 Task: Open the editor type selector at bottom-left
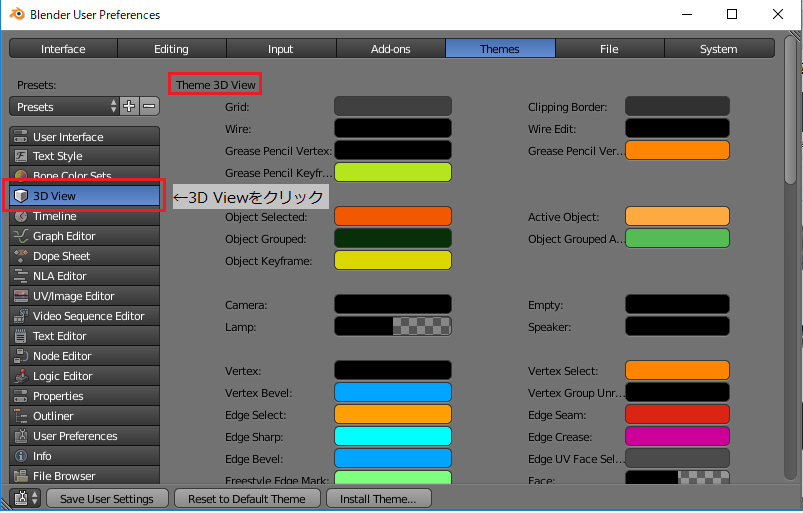pyautogui.click(x=26, y=498)
